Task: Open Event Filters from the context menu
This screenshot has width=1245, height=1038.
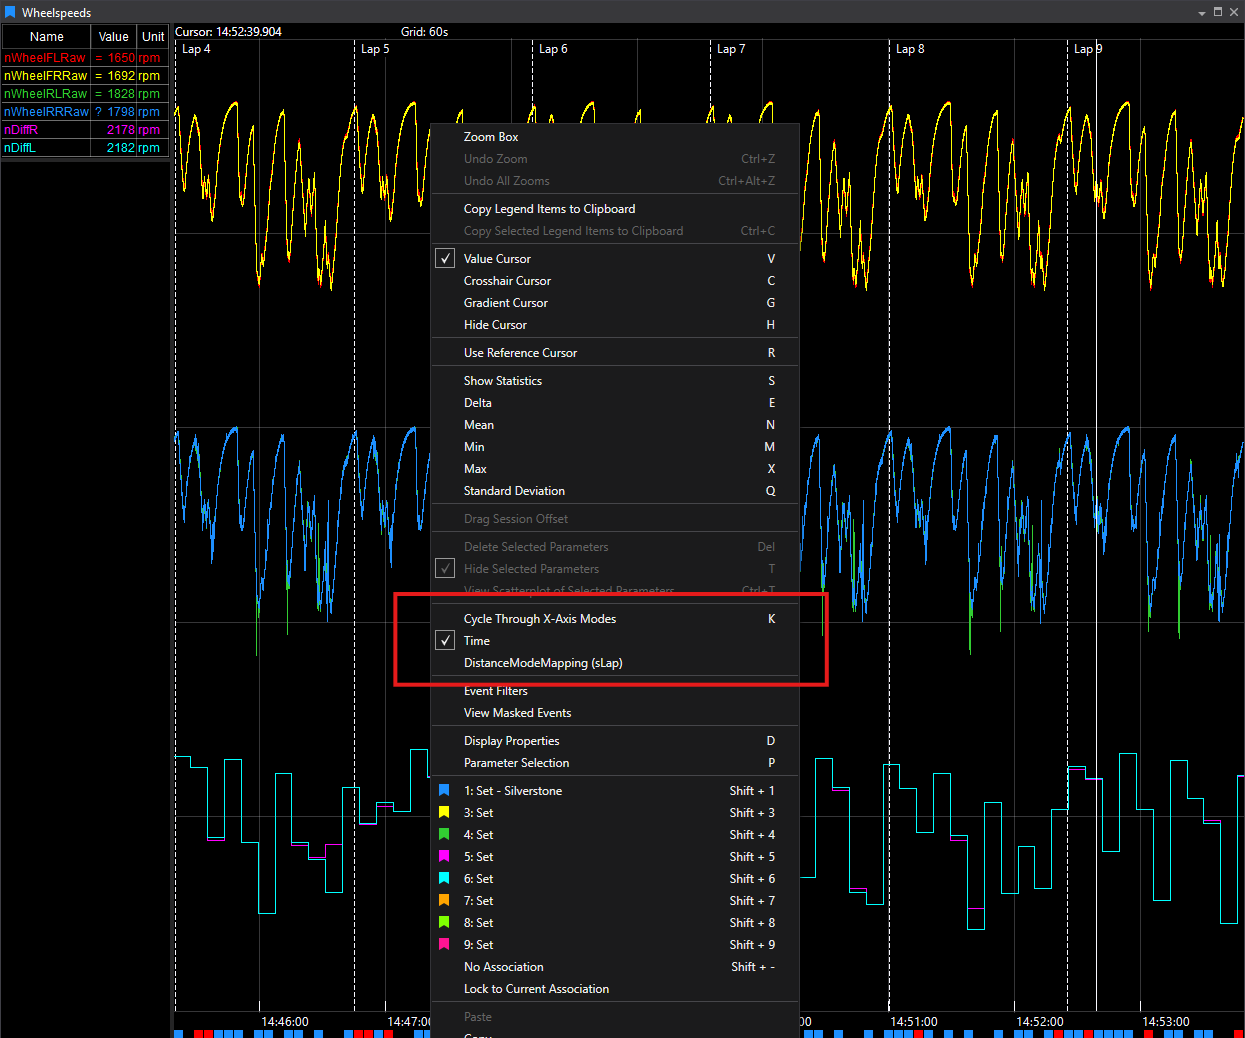Action: 496,690
